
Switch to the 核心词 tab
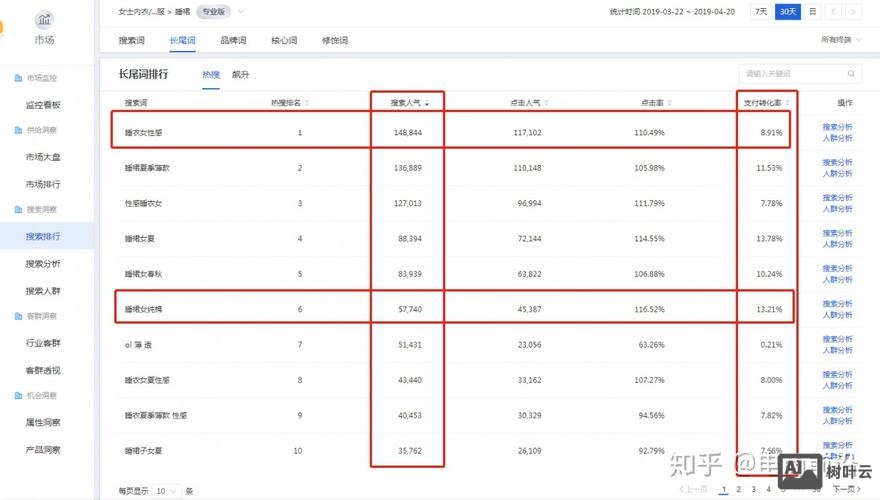[x=284, y=40]
